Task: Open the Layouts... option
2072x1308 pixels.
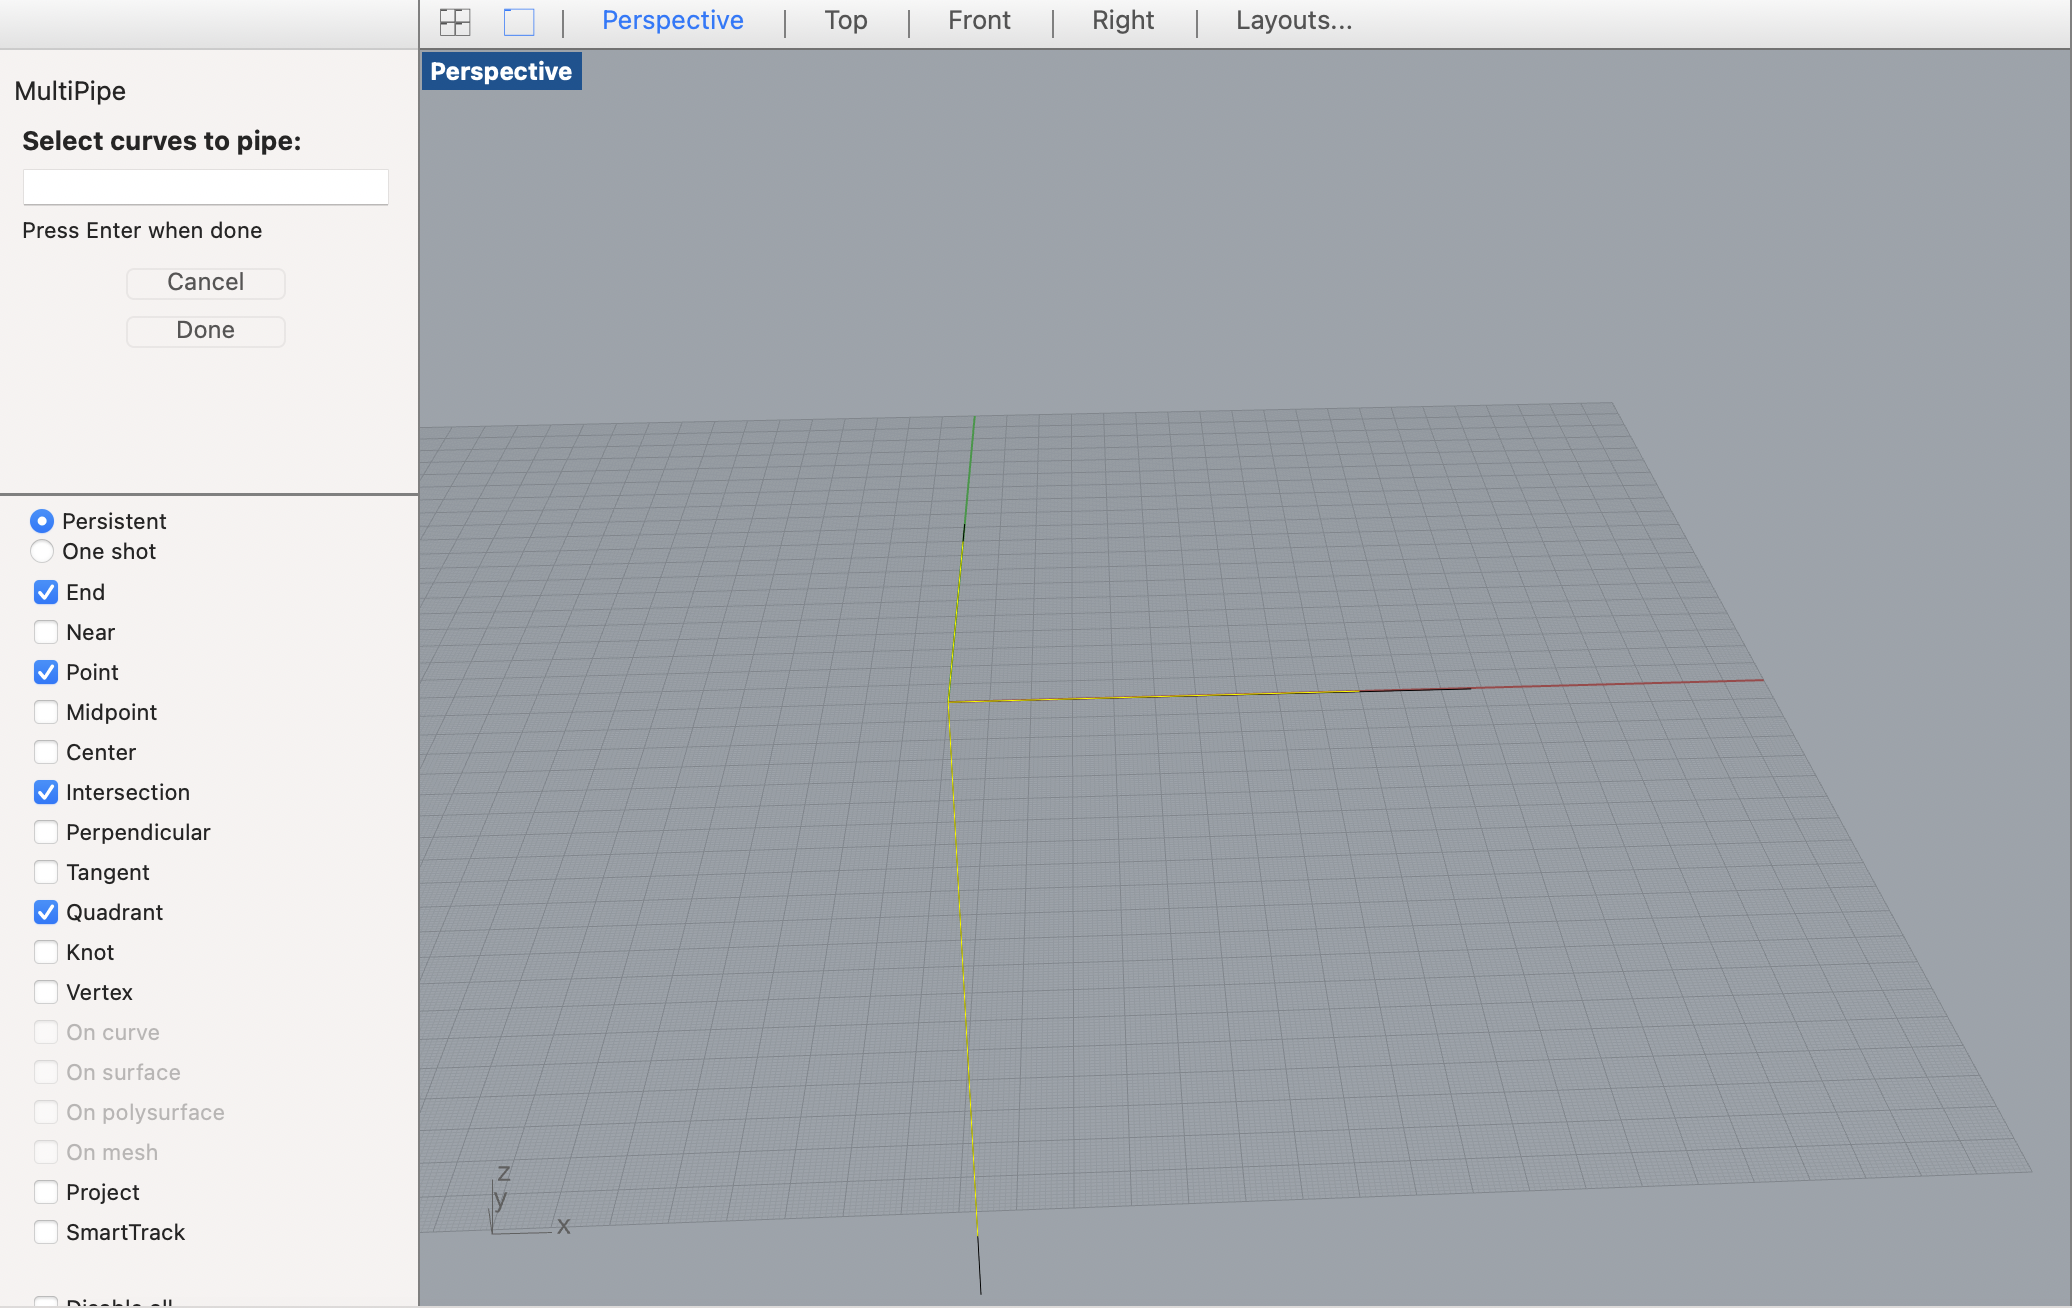Action: pos(1292,20)
